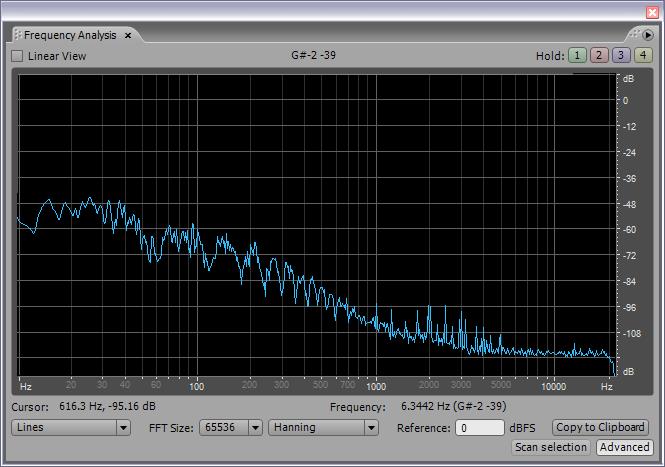The width and height of the screenshot is (665, 467).
Task: Click the panel grip icon beside the play arrow
Action: pyautogui.click(x=634, y=34)
